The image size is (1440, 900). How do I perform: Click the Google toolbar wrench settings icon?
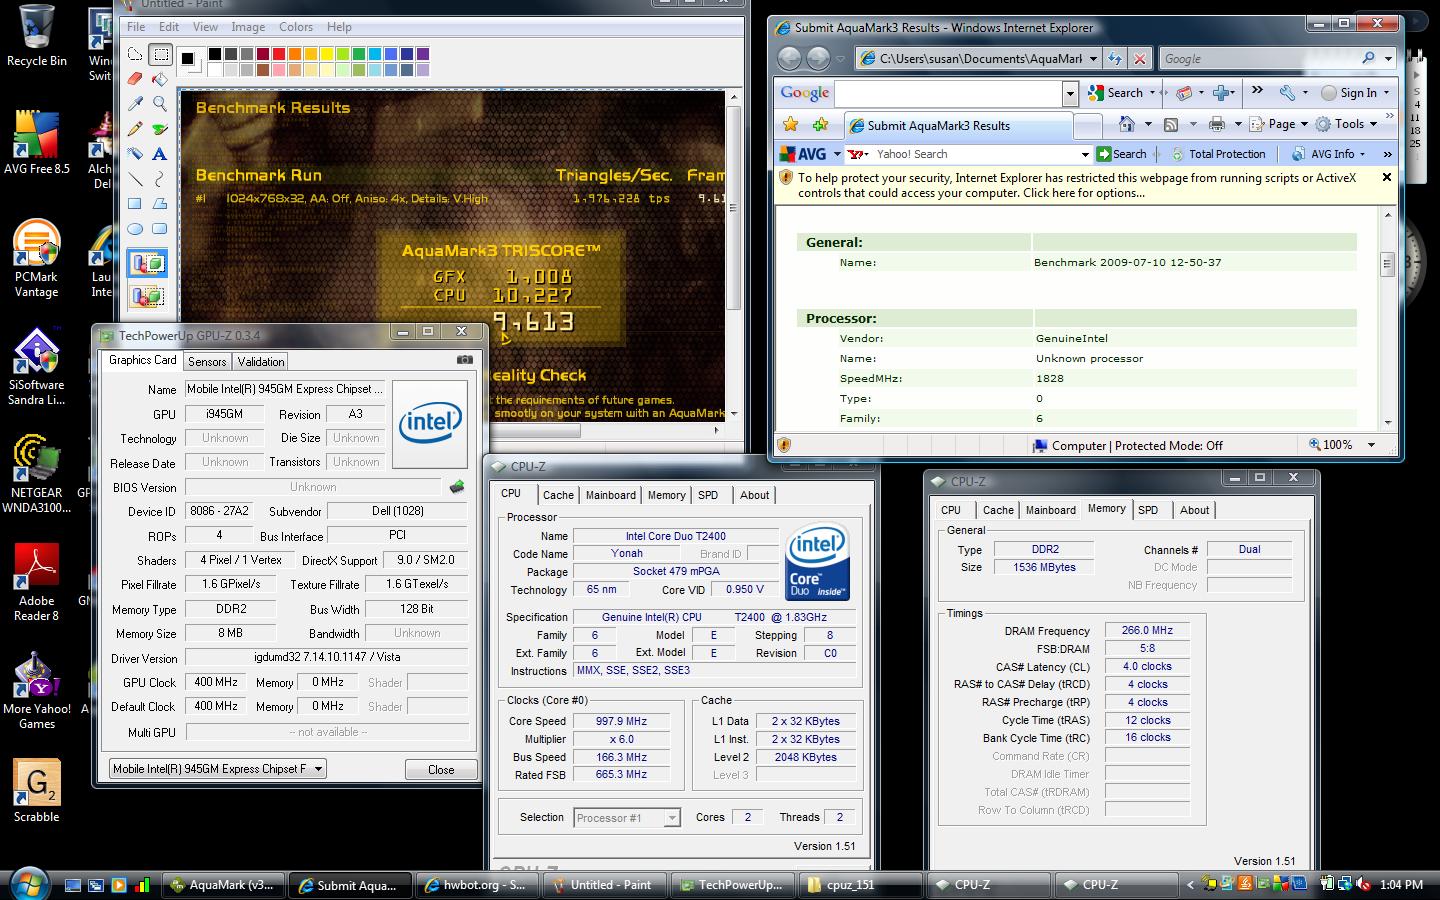1287,93
